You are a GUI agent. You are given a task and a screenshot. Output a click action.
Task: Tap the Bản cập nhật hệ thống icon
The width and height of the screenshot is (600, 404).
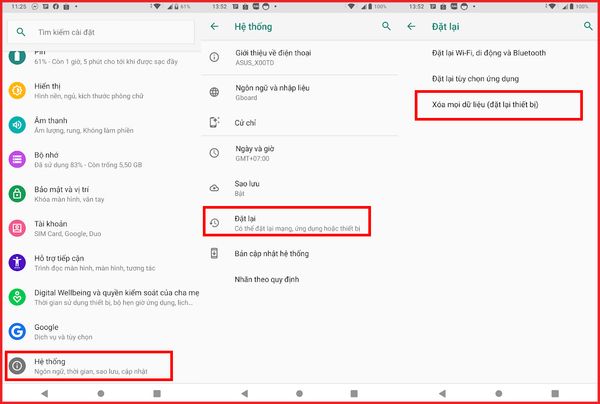point(214,253)
